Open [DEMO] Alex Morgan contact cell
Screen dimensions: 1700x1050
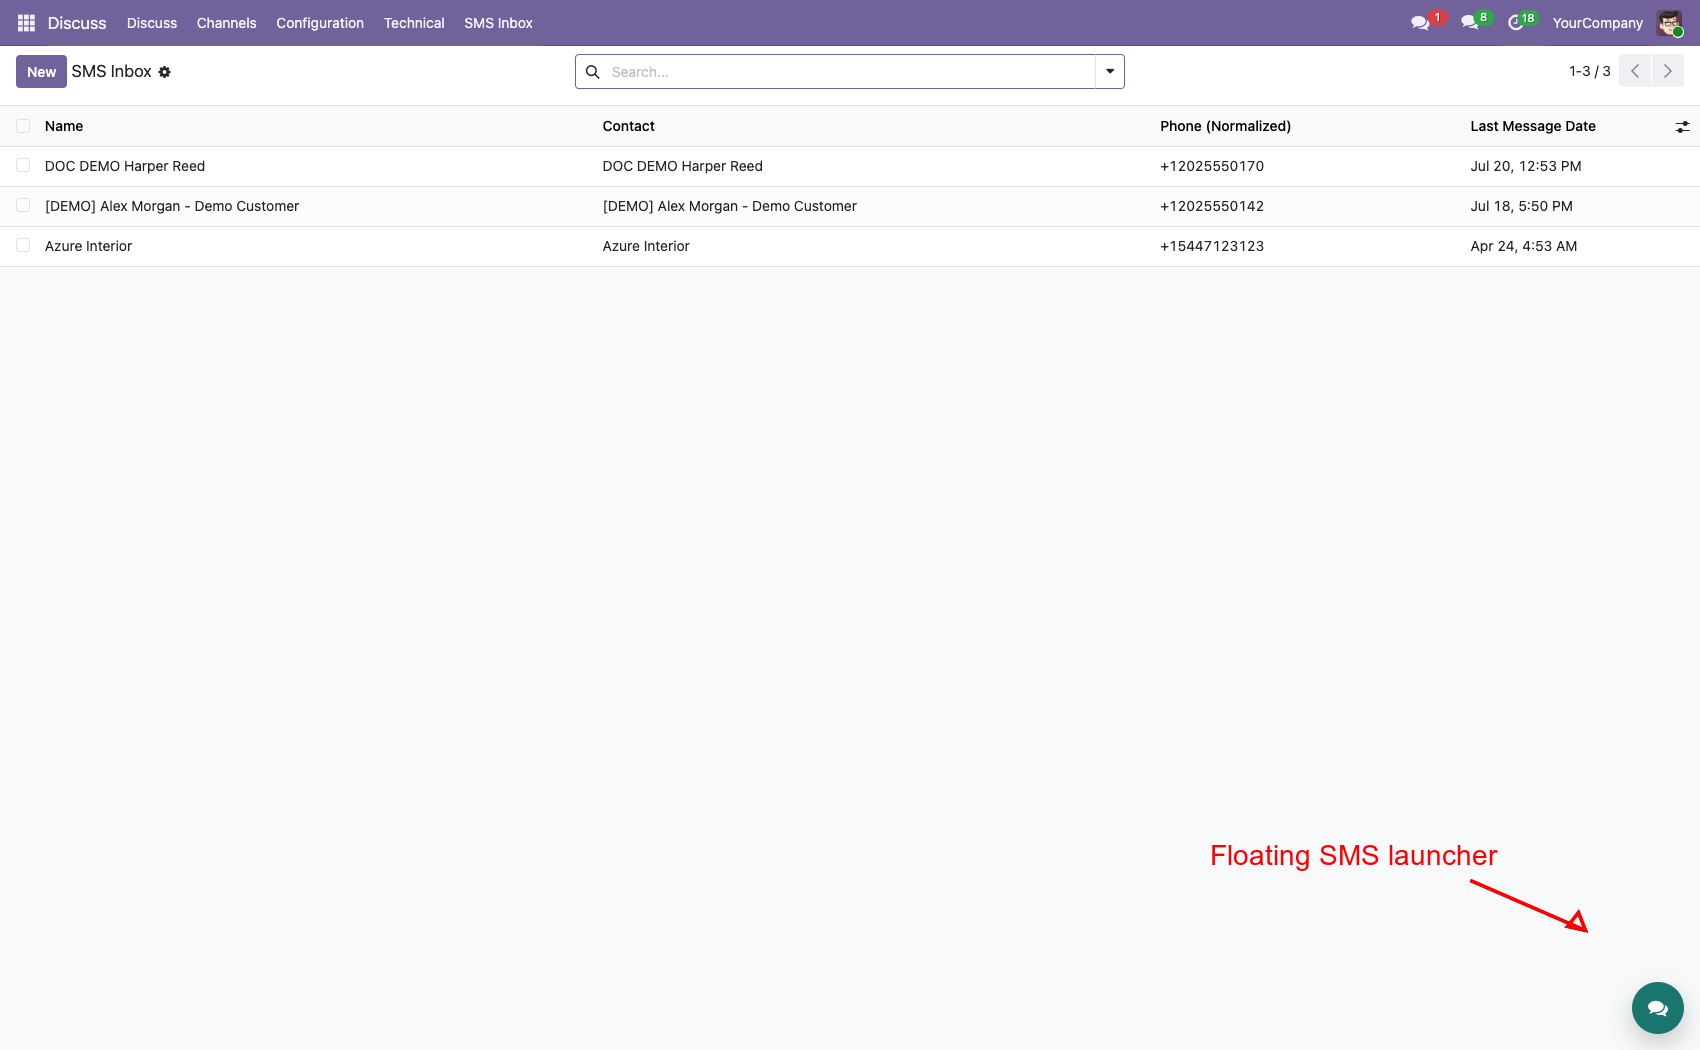pos(729,206)
